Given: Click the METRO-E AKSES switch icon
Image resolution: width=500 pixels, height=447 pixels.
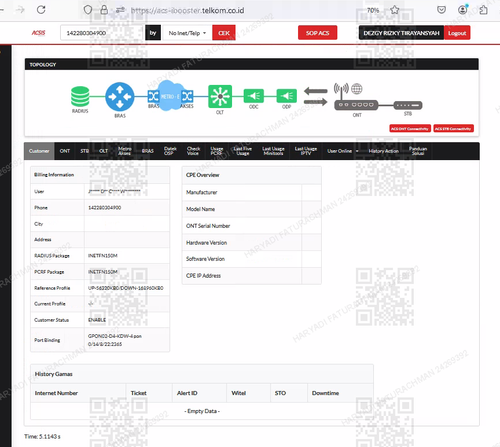Looking at the screenshot, I should point(187,96).
